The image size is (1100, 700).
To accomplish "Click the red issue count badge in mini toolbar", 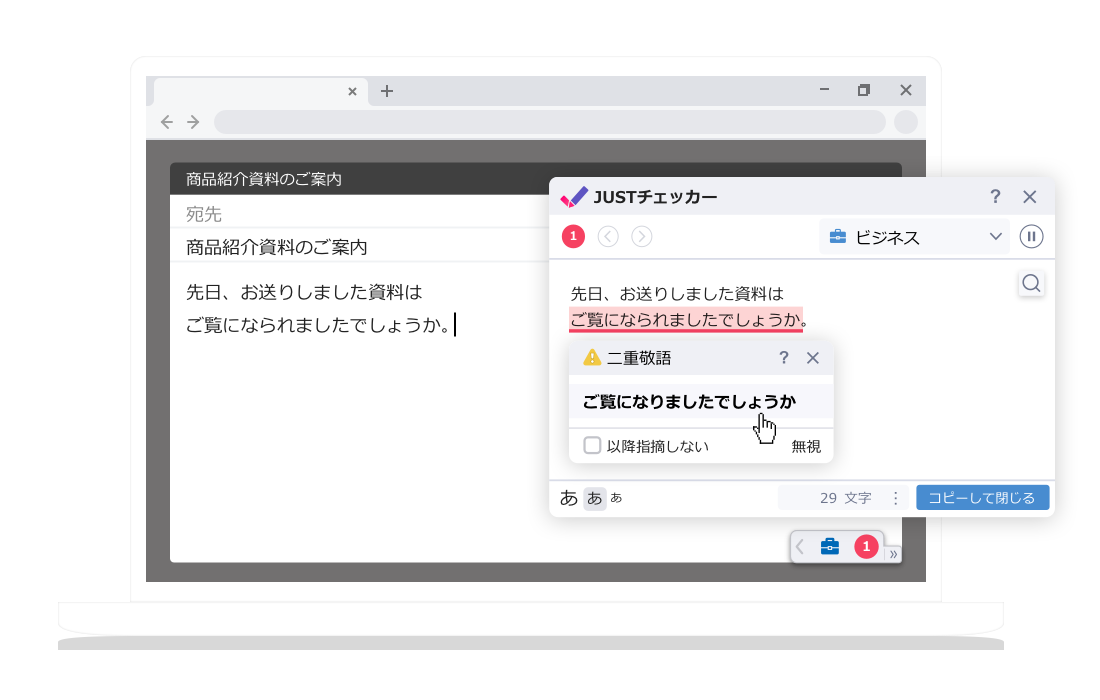I will coord(866,547).
